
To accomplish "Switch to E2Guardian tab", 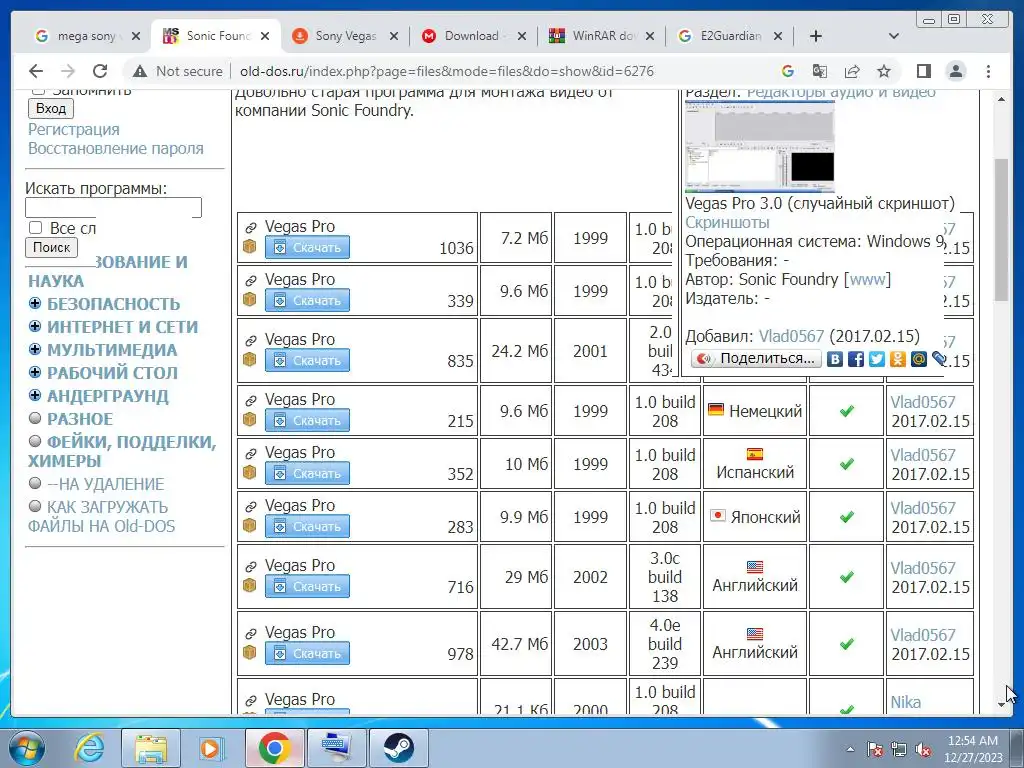I will coord(730,36).
